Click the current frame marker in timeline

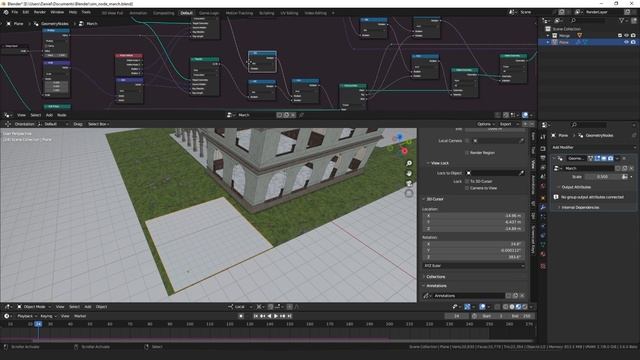pos(38,324)
